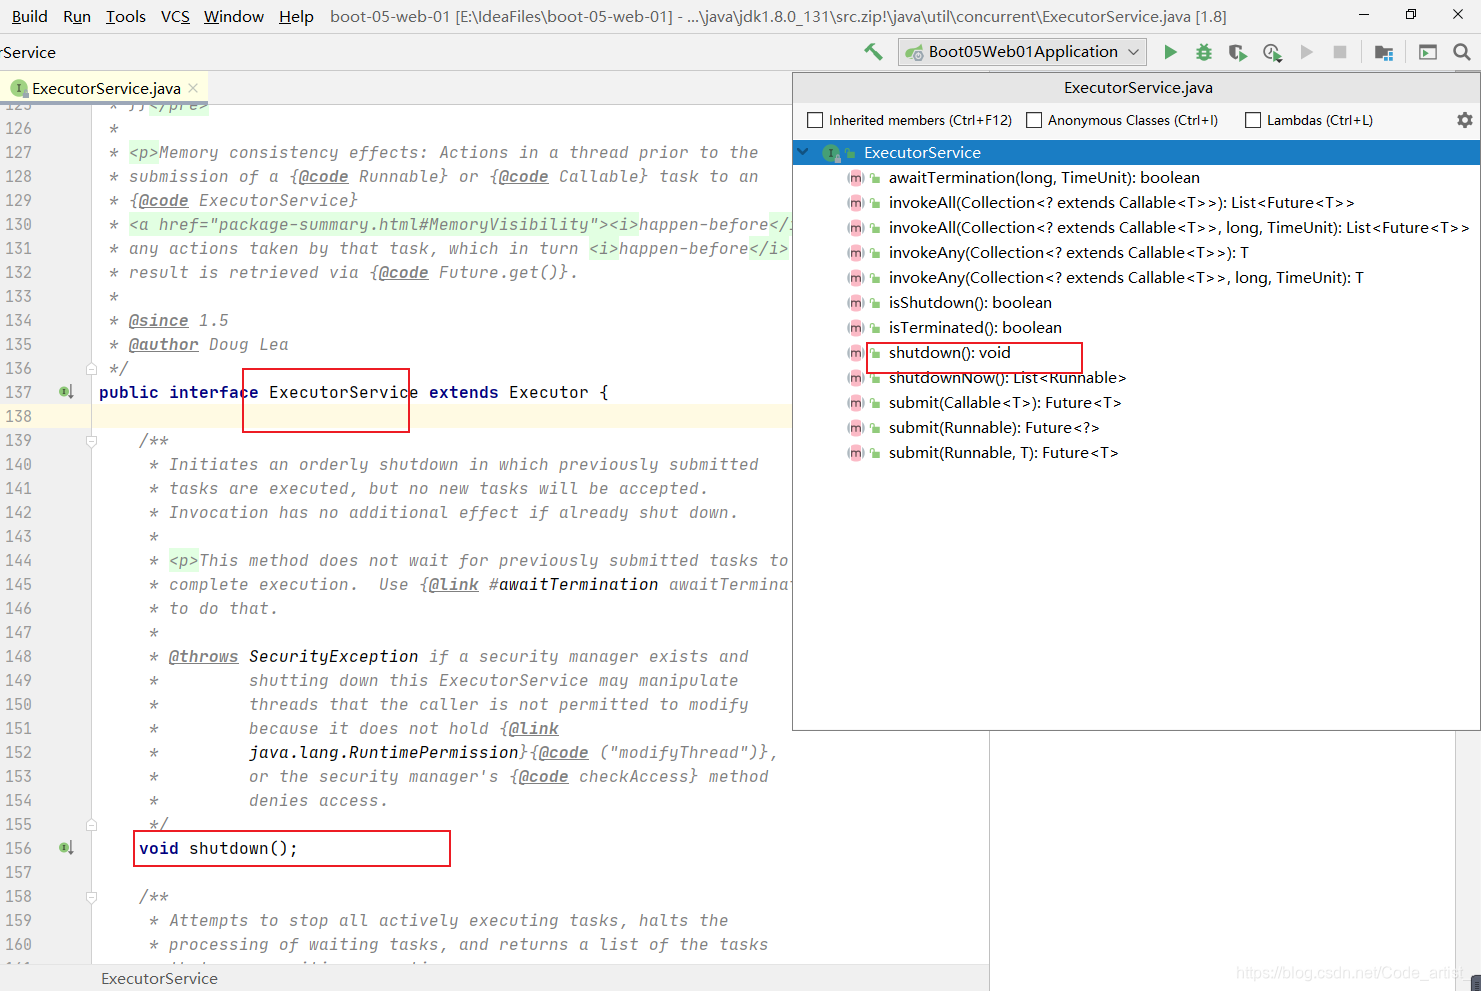Image resolution: width=1481 pixels, height=991 pixels.
Task: Click ExecutorService breadcrumb at editor bottom
Action: tap(159, 979)
